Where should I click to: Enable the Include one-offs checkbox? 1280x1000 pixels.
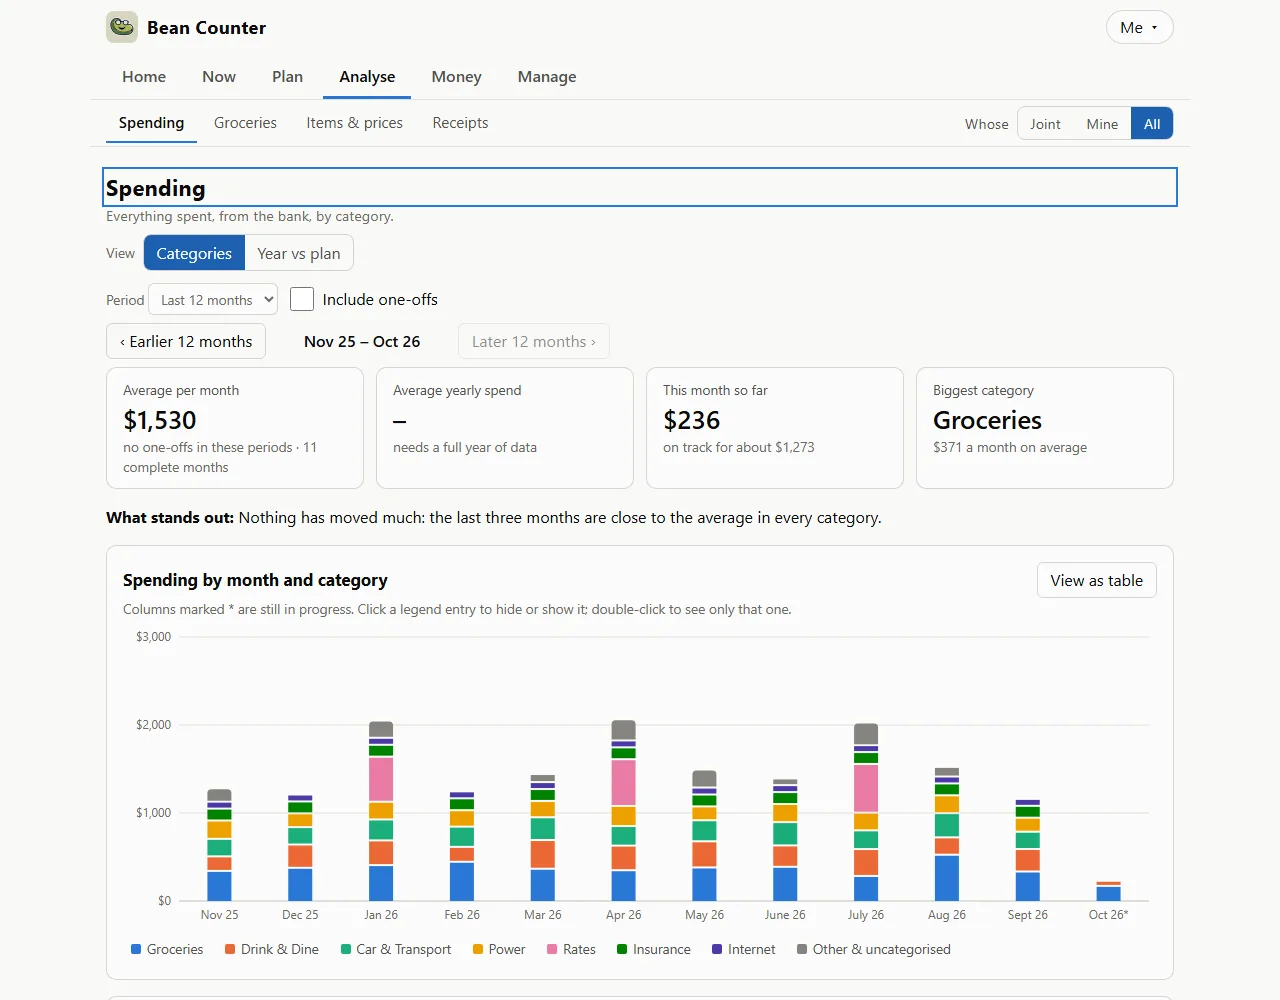(x=302, y=299)
